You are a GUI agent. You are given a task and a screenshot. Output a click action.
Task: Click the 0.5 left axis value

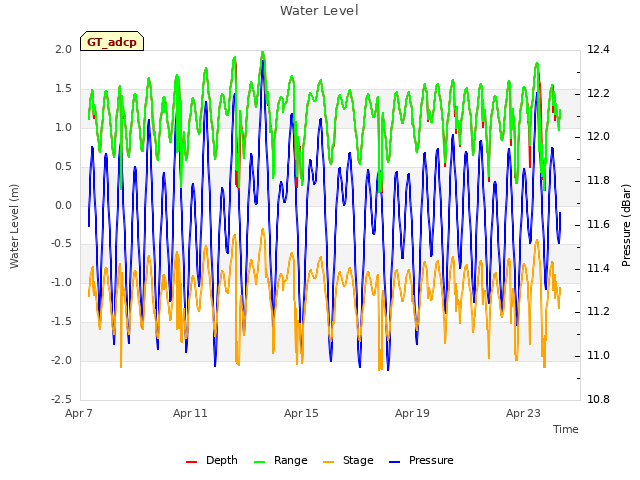coord(64,166)
